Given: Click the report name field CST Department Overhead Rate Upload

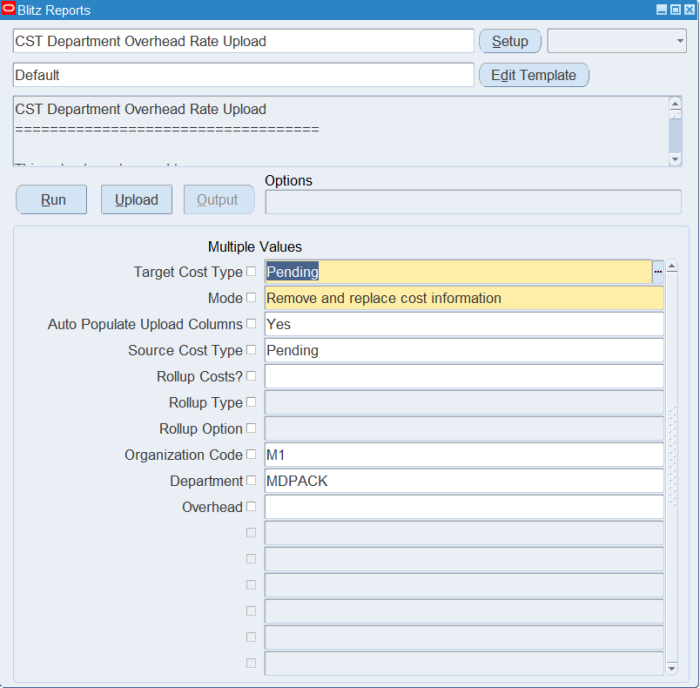Looking at the screenshot, I should 243,41.
